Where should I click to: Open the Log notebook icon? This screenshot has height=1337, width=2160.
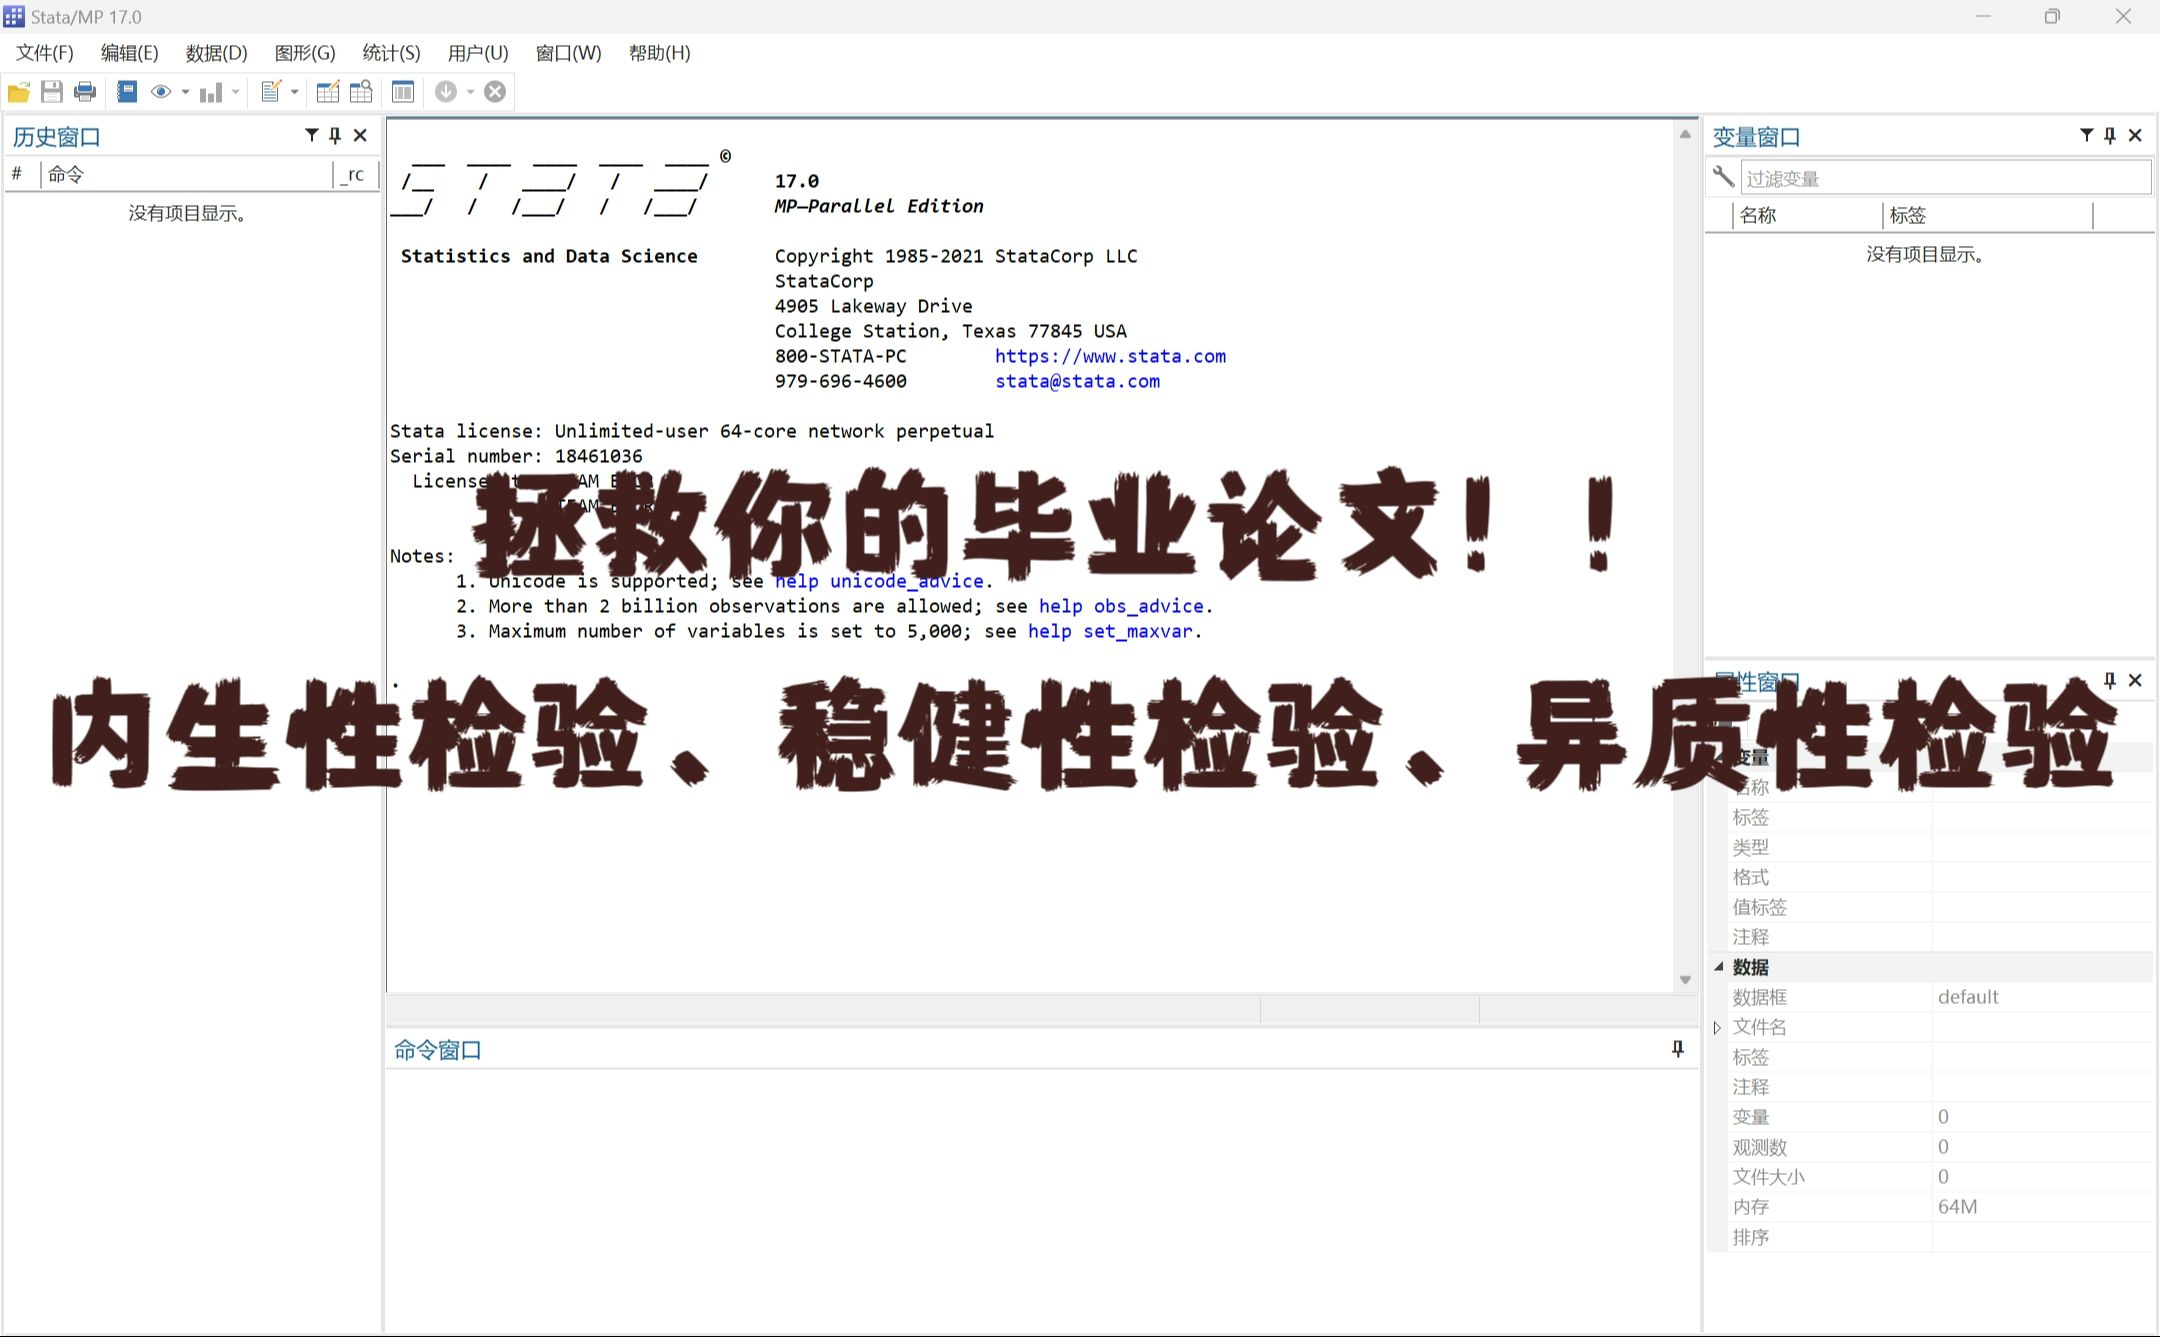point(127,92)
